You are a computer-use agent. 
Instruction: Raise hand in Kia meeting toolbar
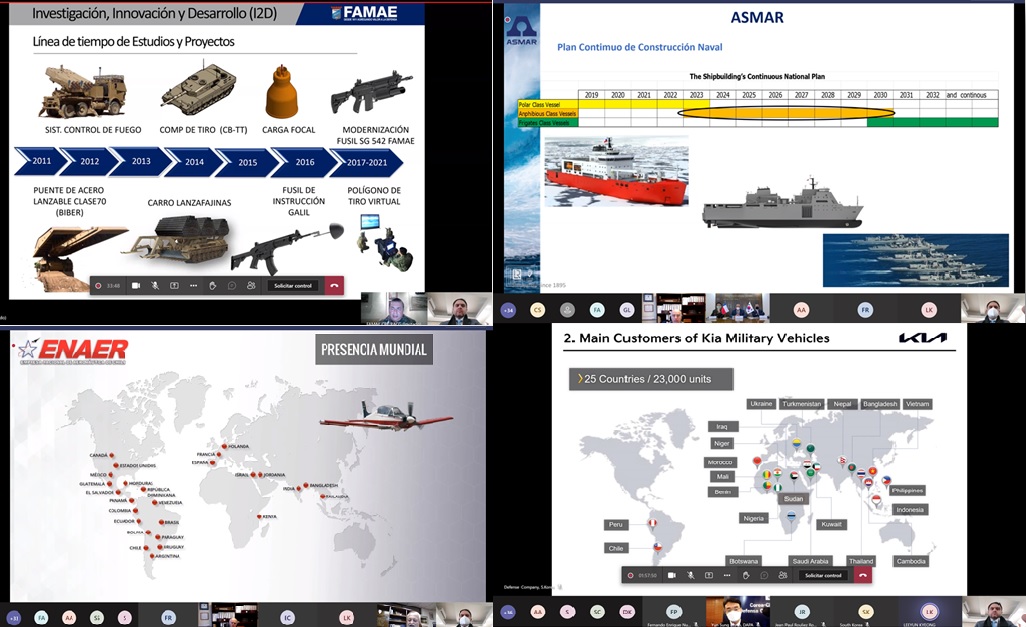tap(746, 575)
